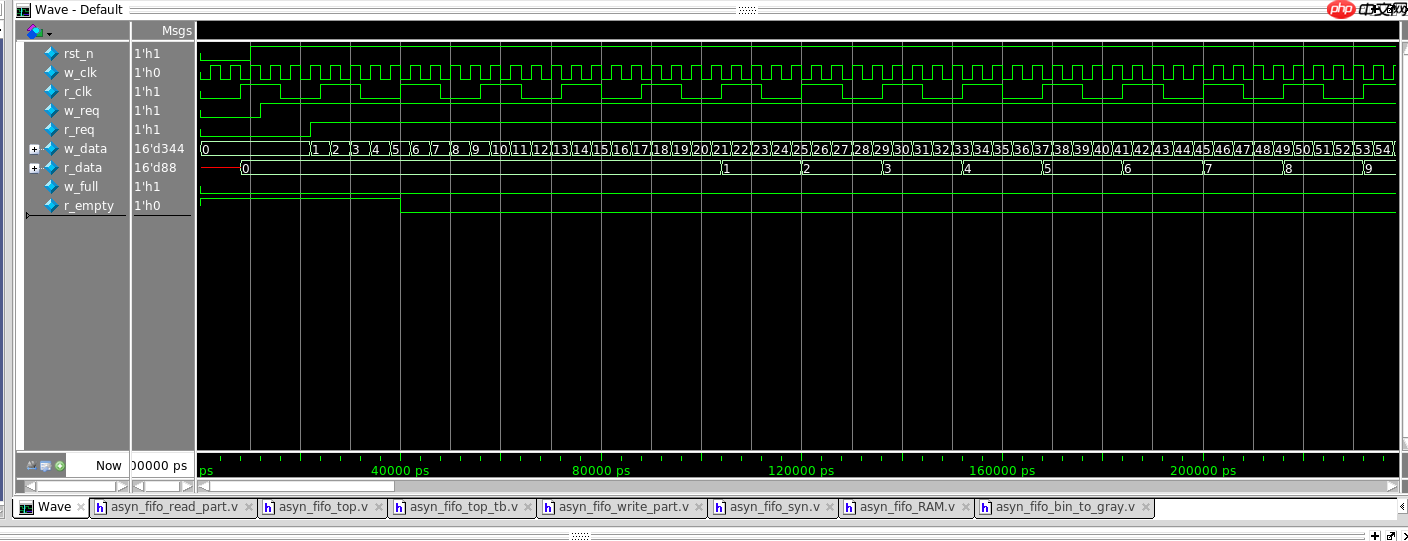Select the rst_n signal icon
Viewport: 1408px width, 541px height.
tap(51, 54)
